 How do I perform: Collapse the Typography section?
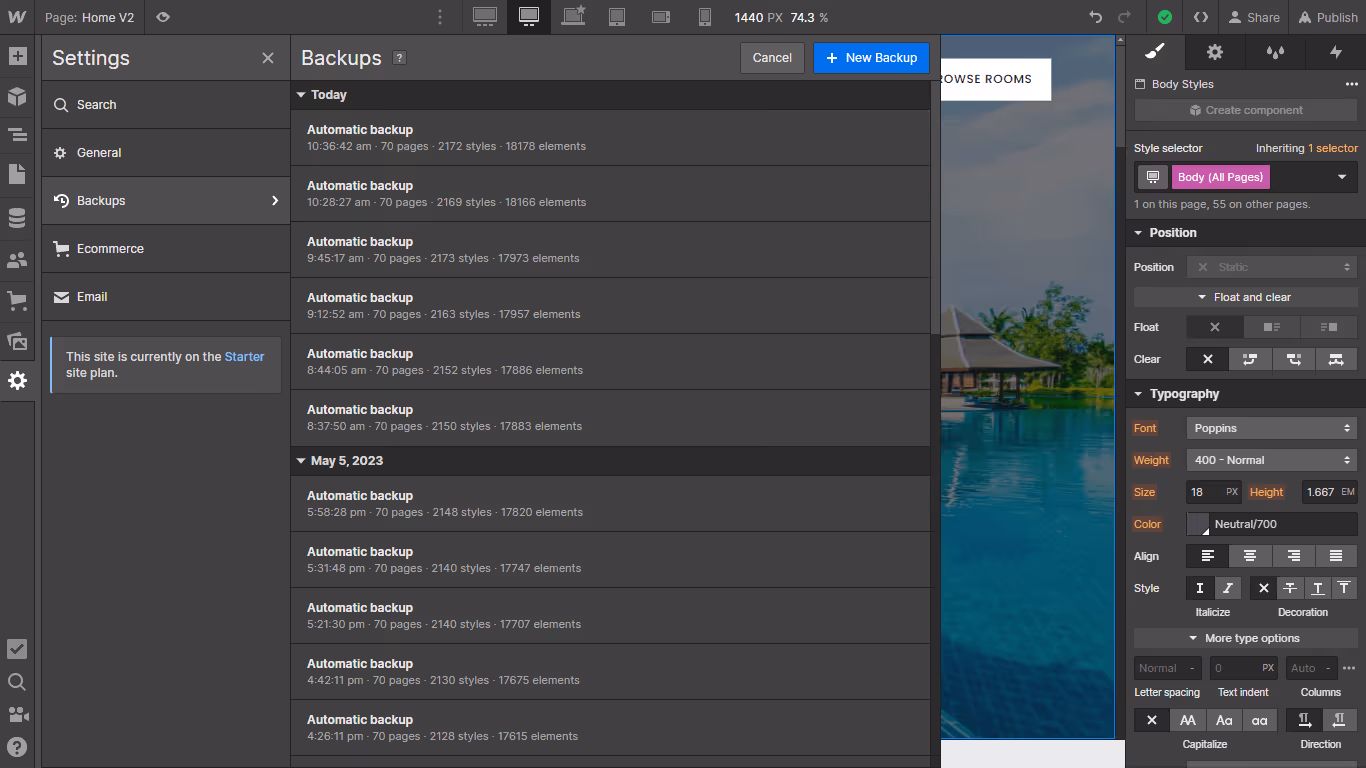point(1138,394)
